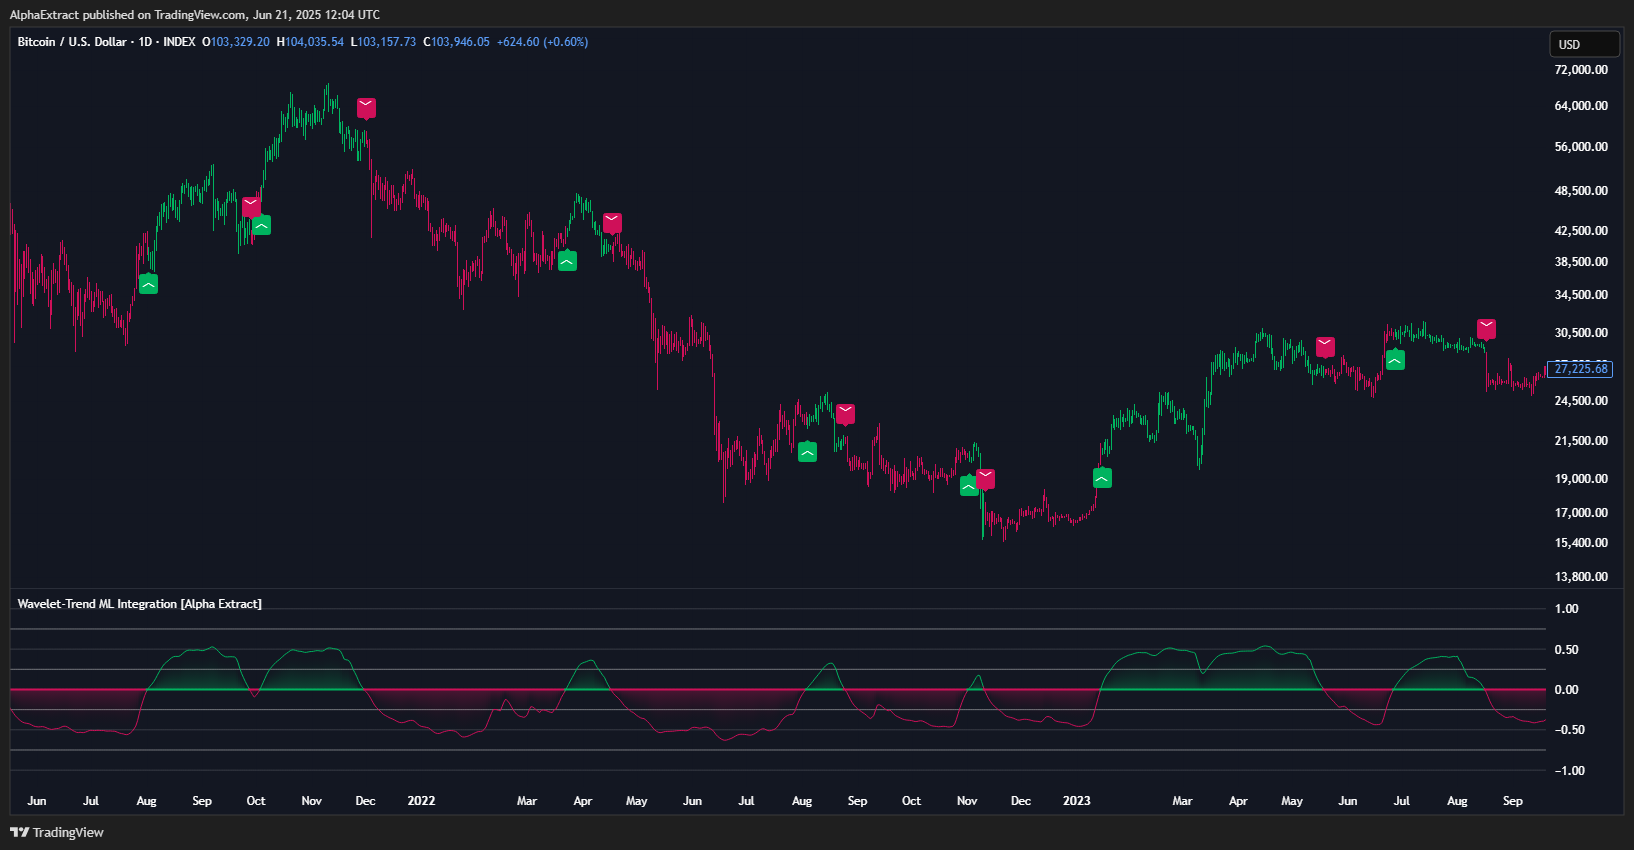
Task: Click the green buy signal marker of late March 2022
Action: (x=567, y=261)
